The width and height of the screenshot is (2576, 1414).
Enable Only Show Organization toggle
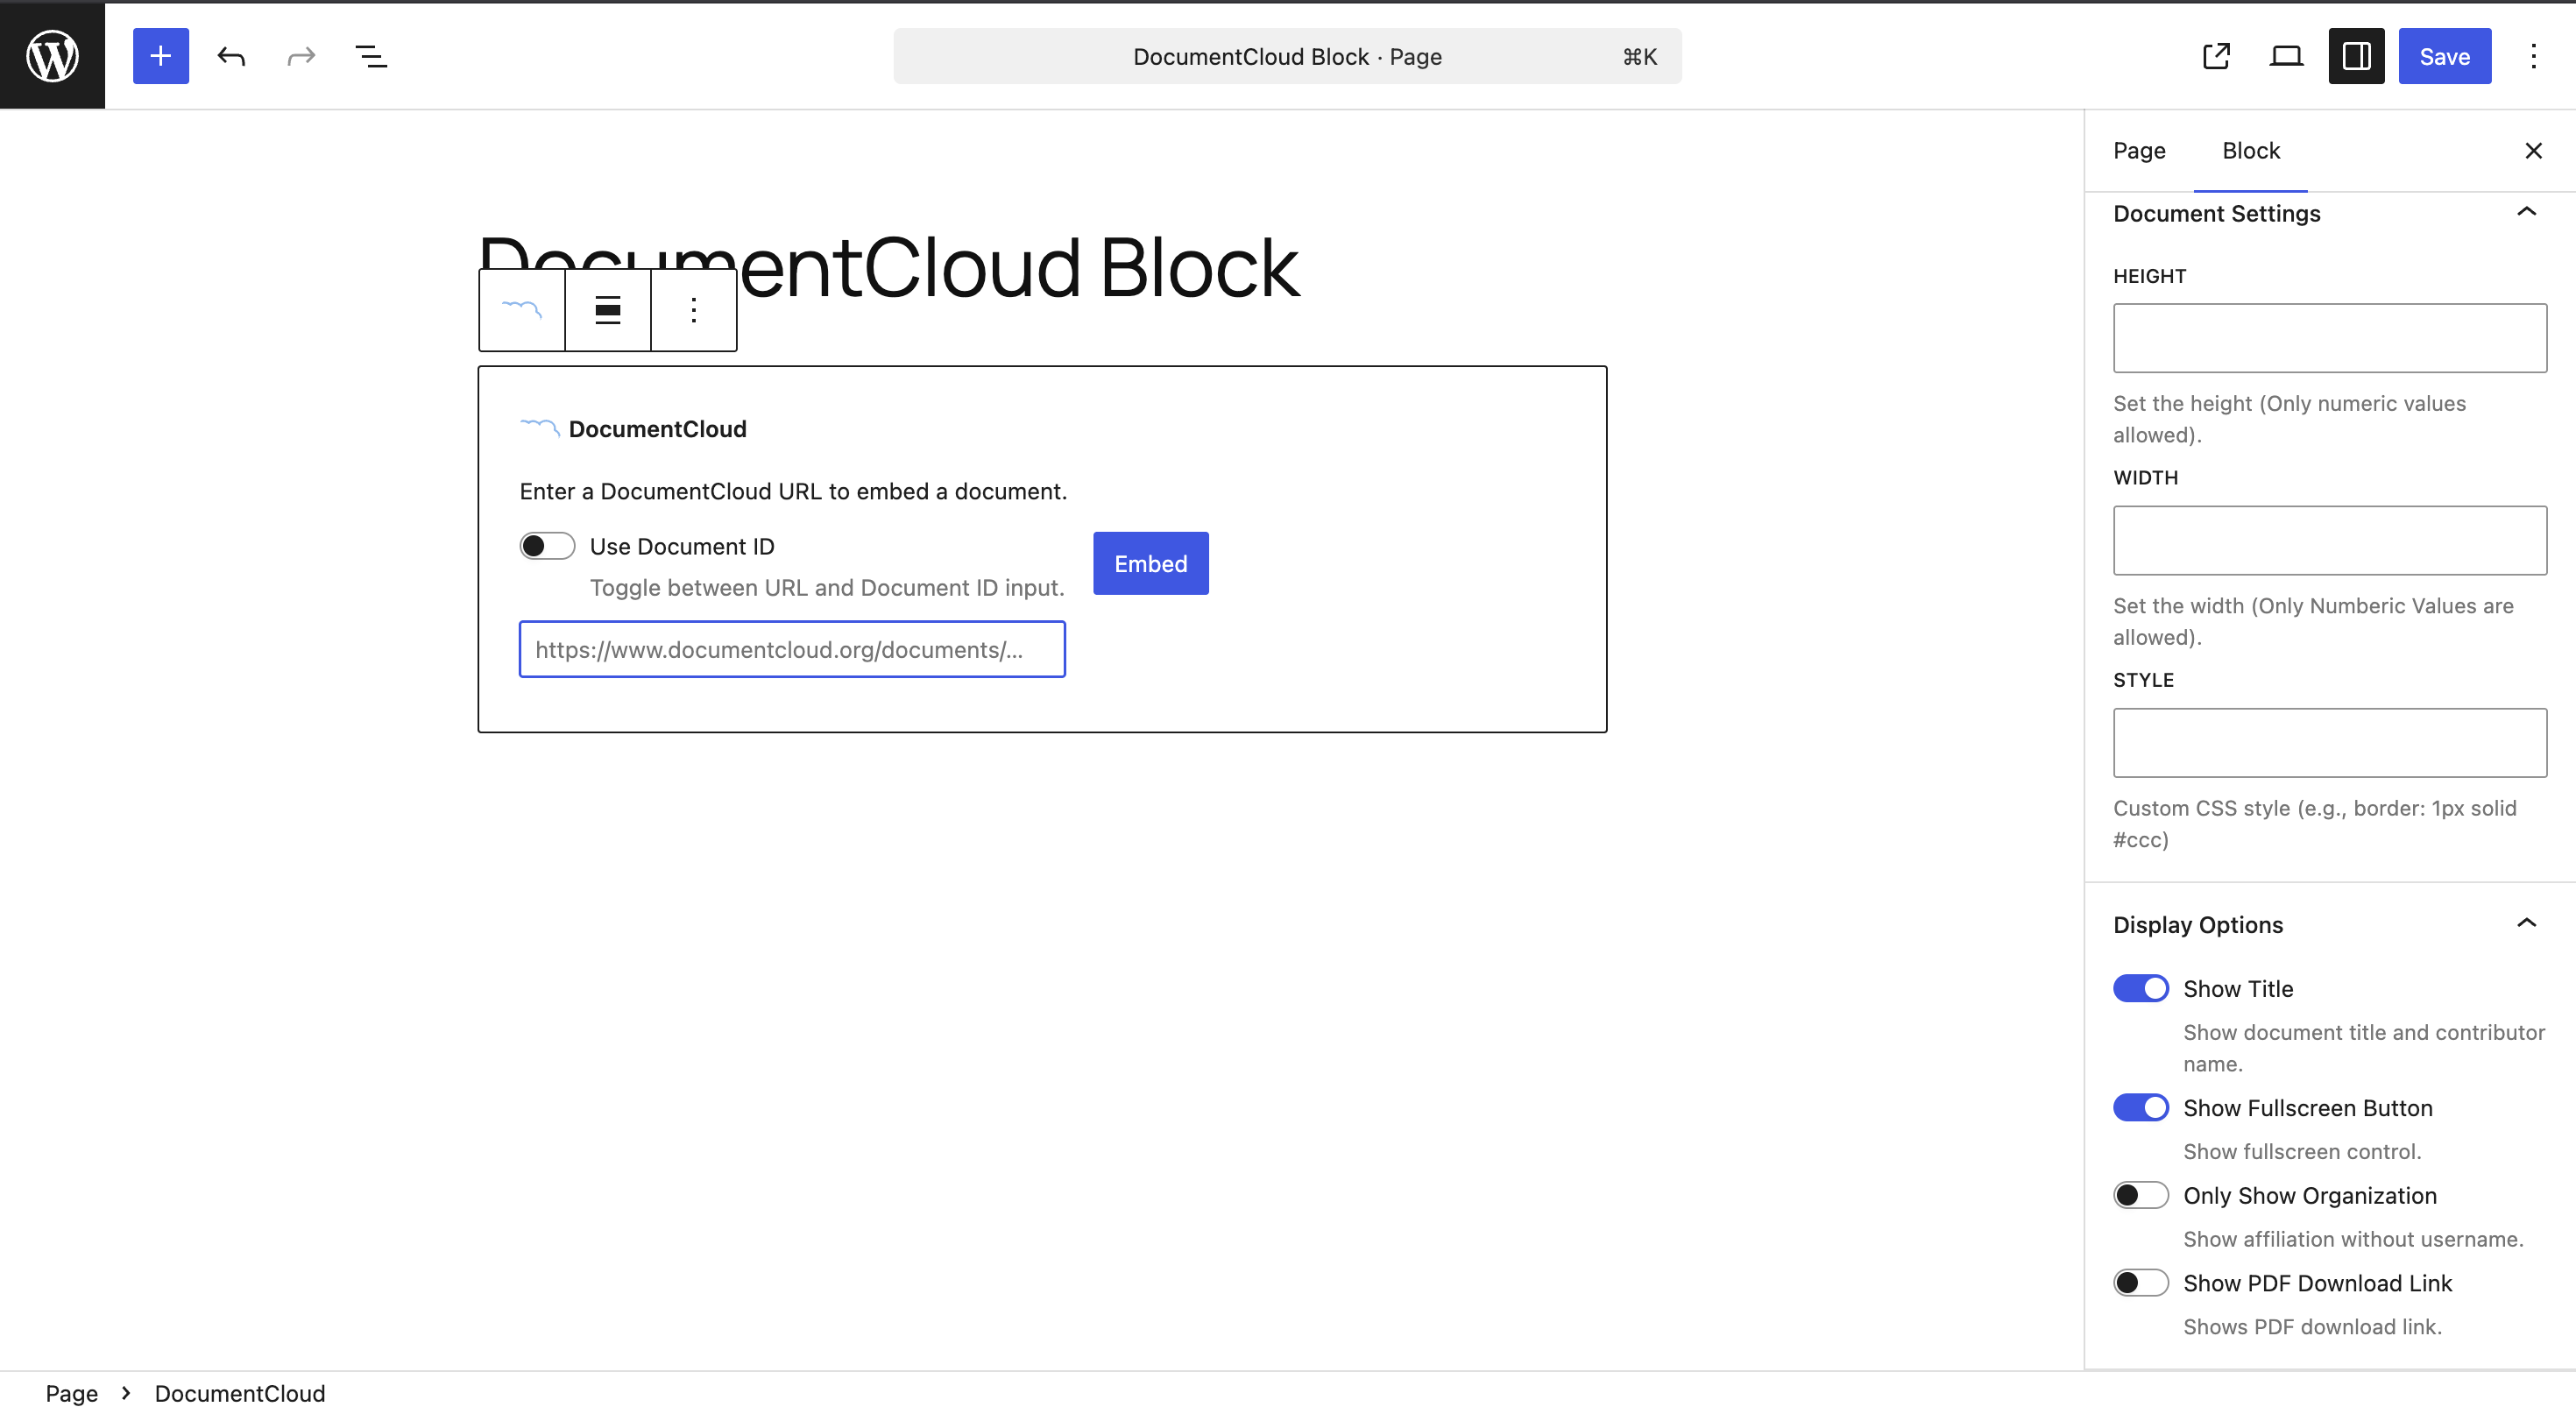coord(2141,1195)
